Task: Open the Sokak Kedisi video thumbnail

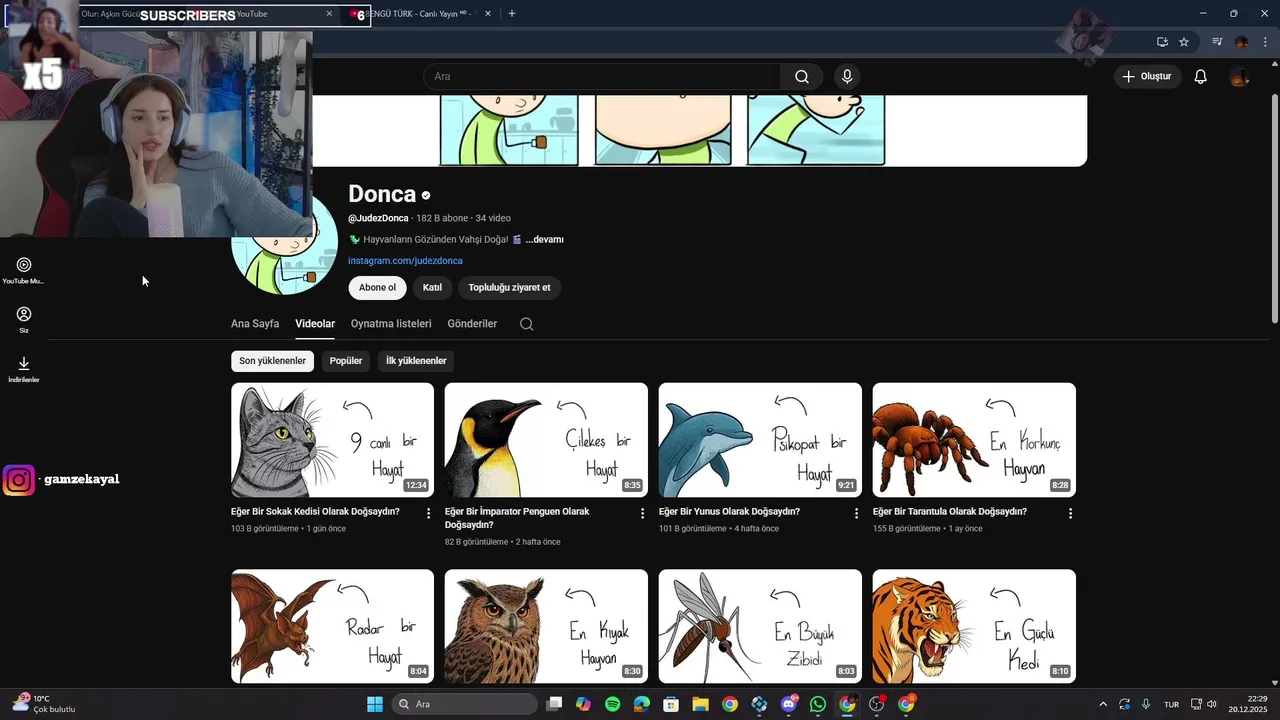Action: tap(332, 440)
